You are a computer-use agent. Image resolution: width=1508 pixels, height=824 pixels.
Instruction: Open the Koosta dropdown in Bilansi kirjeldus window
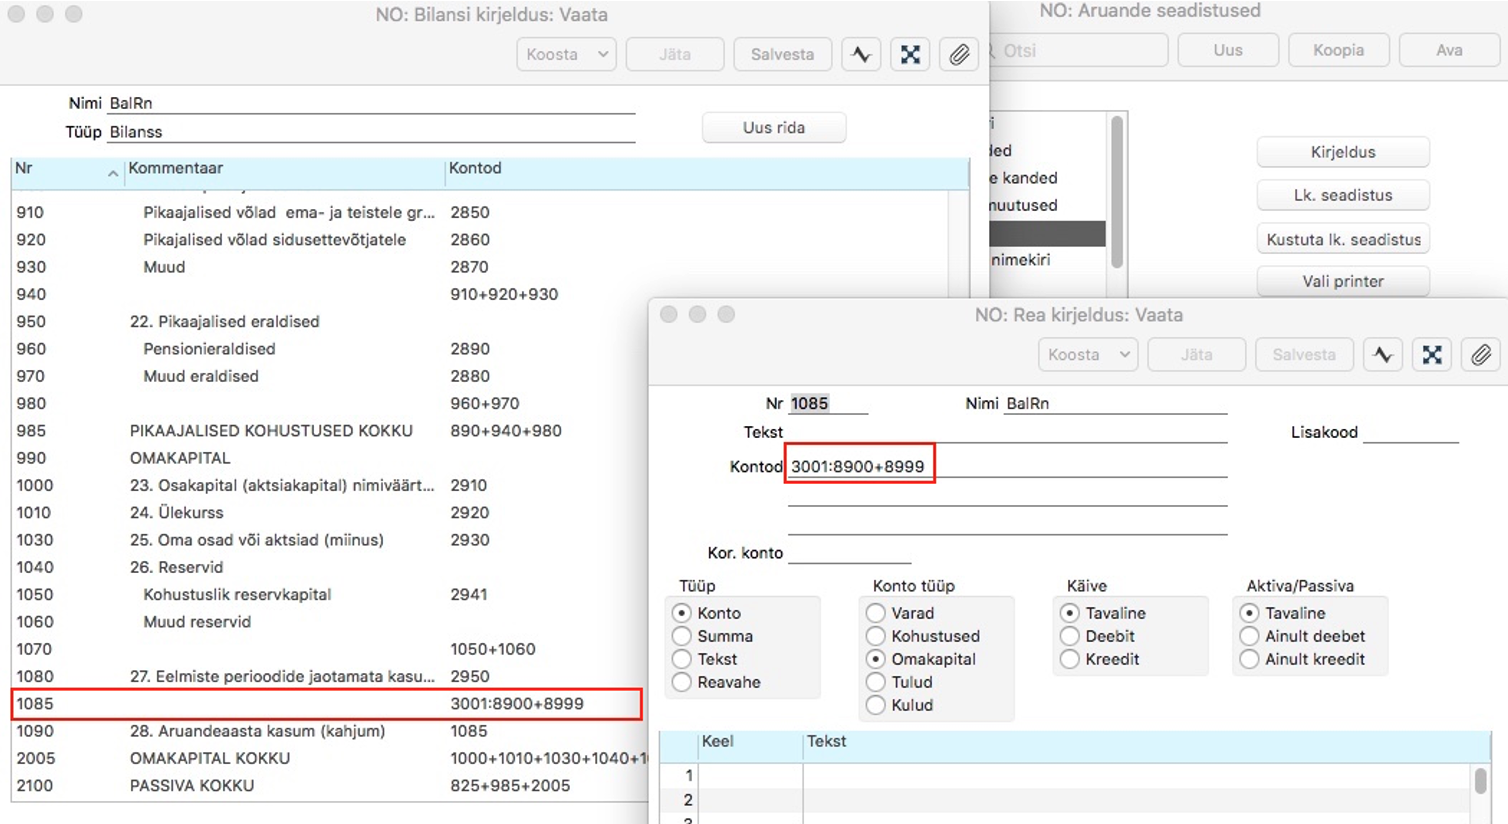[x=566, y=55]
